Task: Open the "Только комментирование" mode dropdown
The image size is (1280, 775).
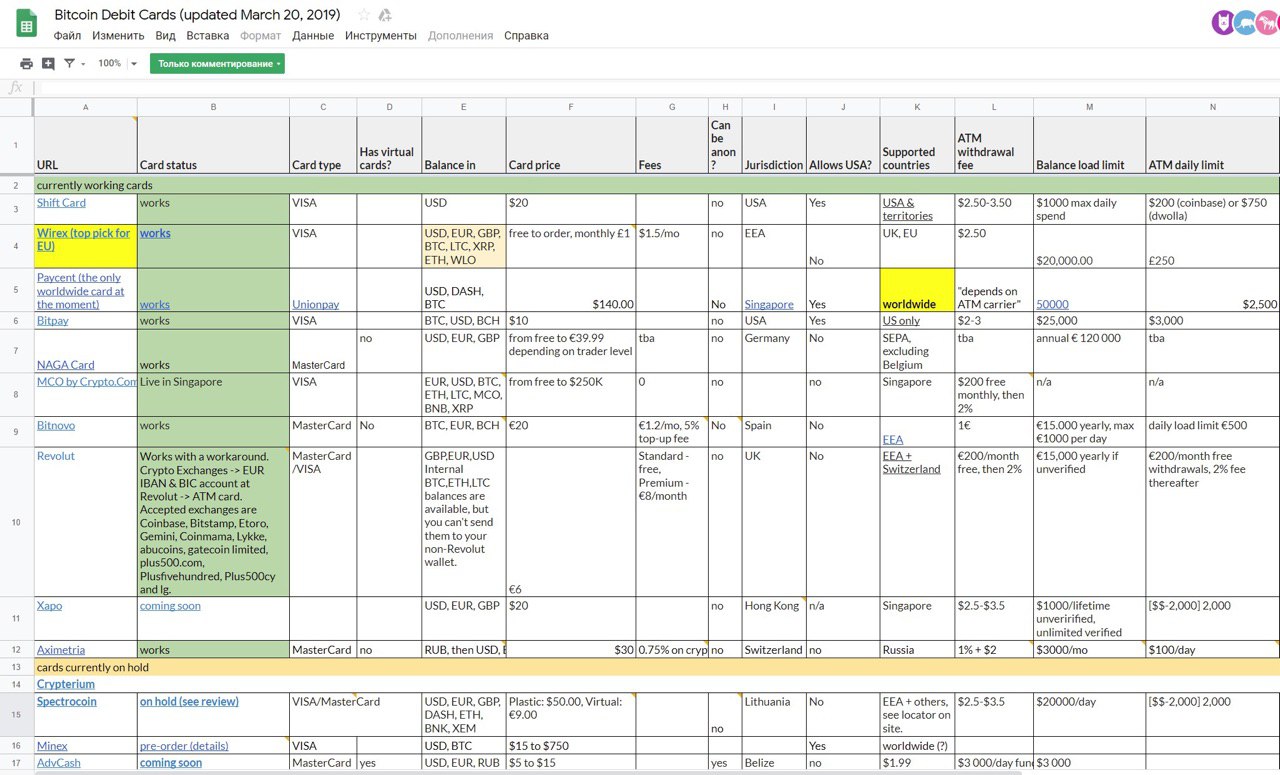Action: point(217,63)
